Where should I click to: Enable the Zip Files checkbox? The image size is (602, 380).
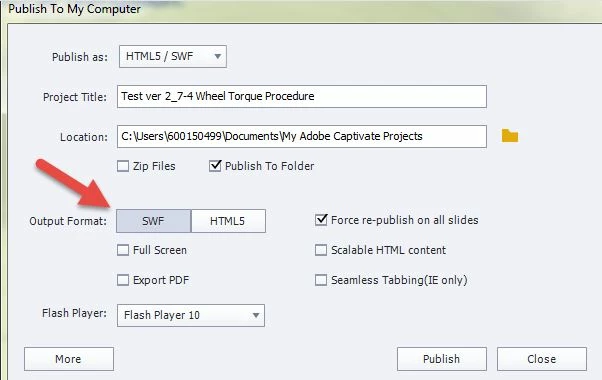point(123,166)
